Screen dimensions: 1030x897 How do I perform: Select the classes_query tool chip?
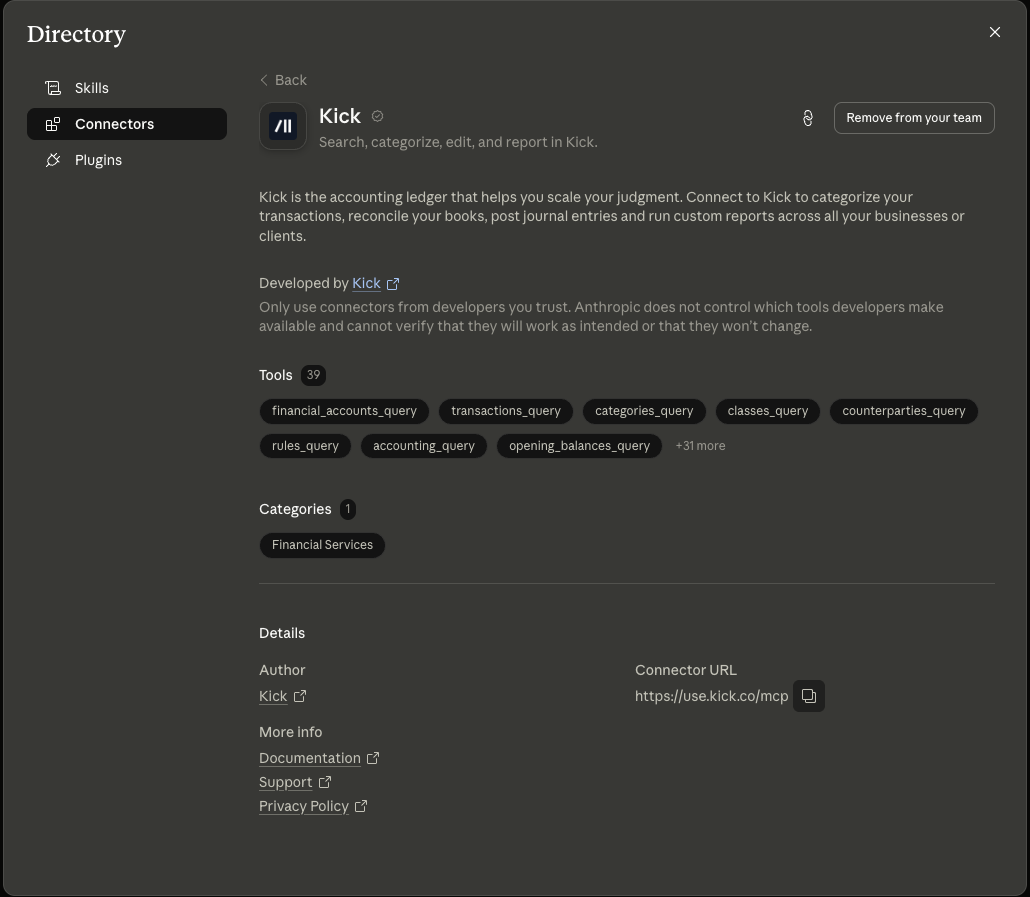(x=767, y=411)
